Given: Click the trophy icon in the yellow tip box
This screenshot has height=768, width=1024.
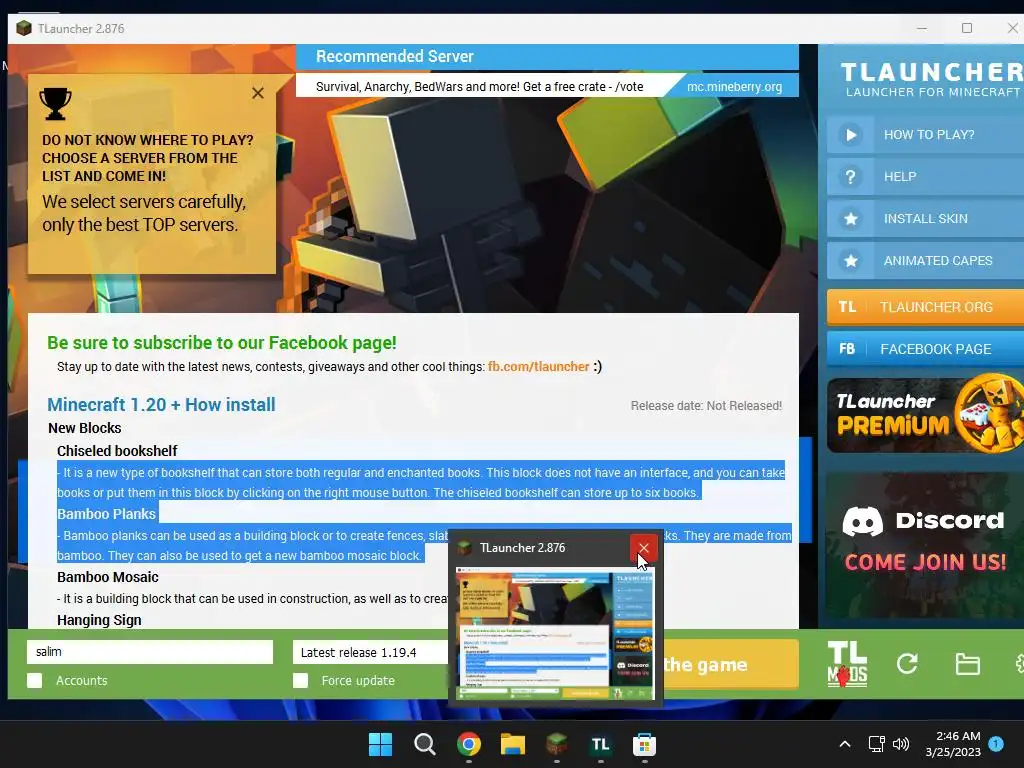Looking at the screenshot, I should [56, 104].
